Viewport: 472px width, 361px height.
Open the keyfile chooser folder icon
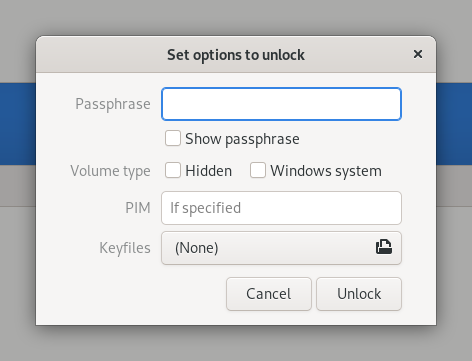click(384, 247)
